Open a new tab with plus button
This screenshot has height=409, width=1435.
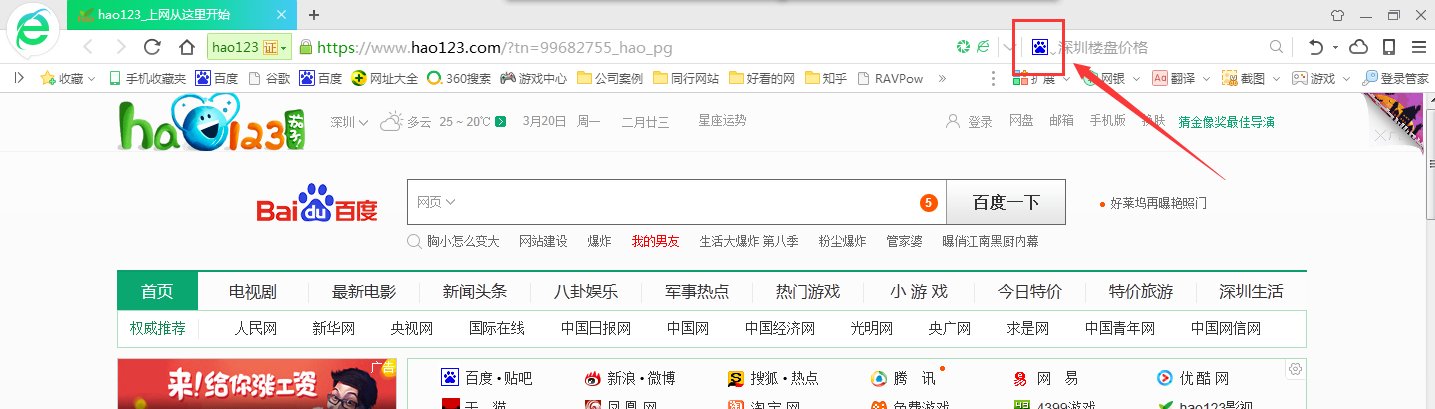click(314, 15)
